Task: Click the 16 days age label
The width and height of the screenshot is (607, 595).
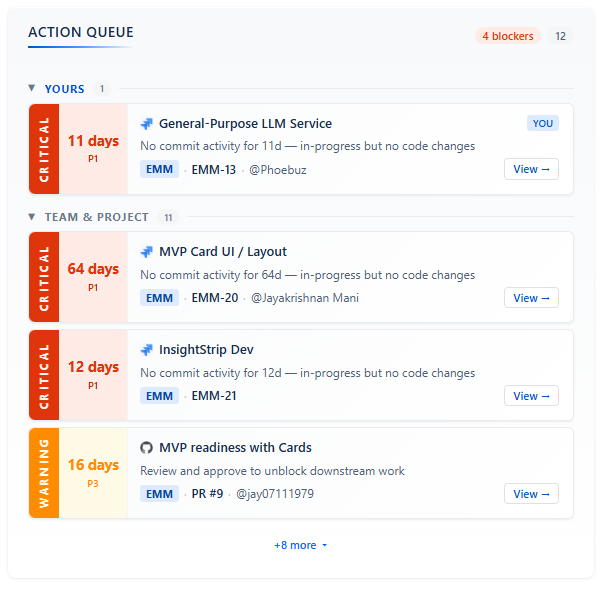Action: click(x=93, y=465)
